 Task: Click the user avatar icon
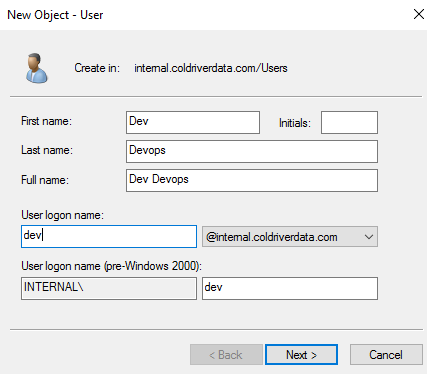tap(37, 68)
